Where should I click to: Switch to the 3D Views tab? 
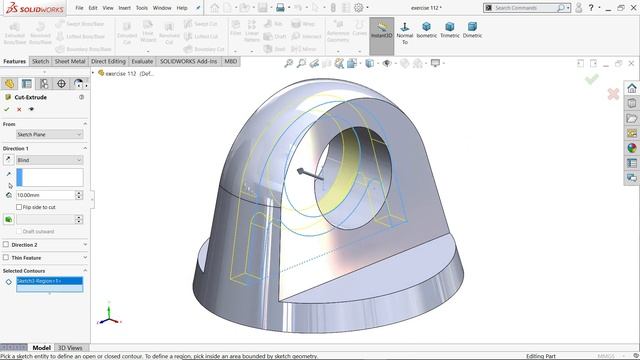click(70, 348)
